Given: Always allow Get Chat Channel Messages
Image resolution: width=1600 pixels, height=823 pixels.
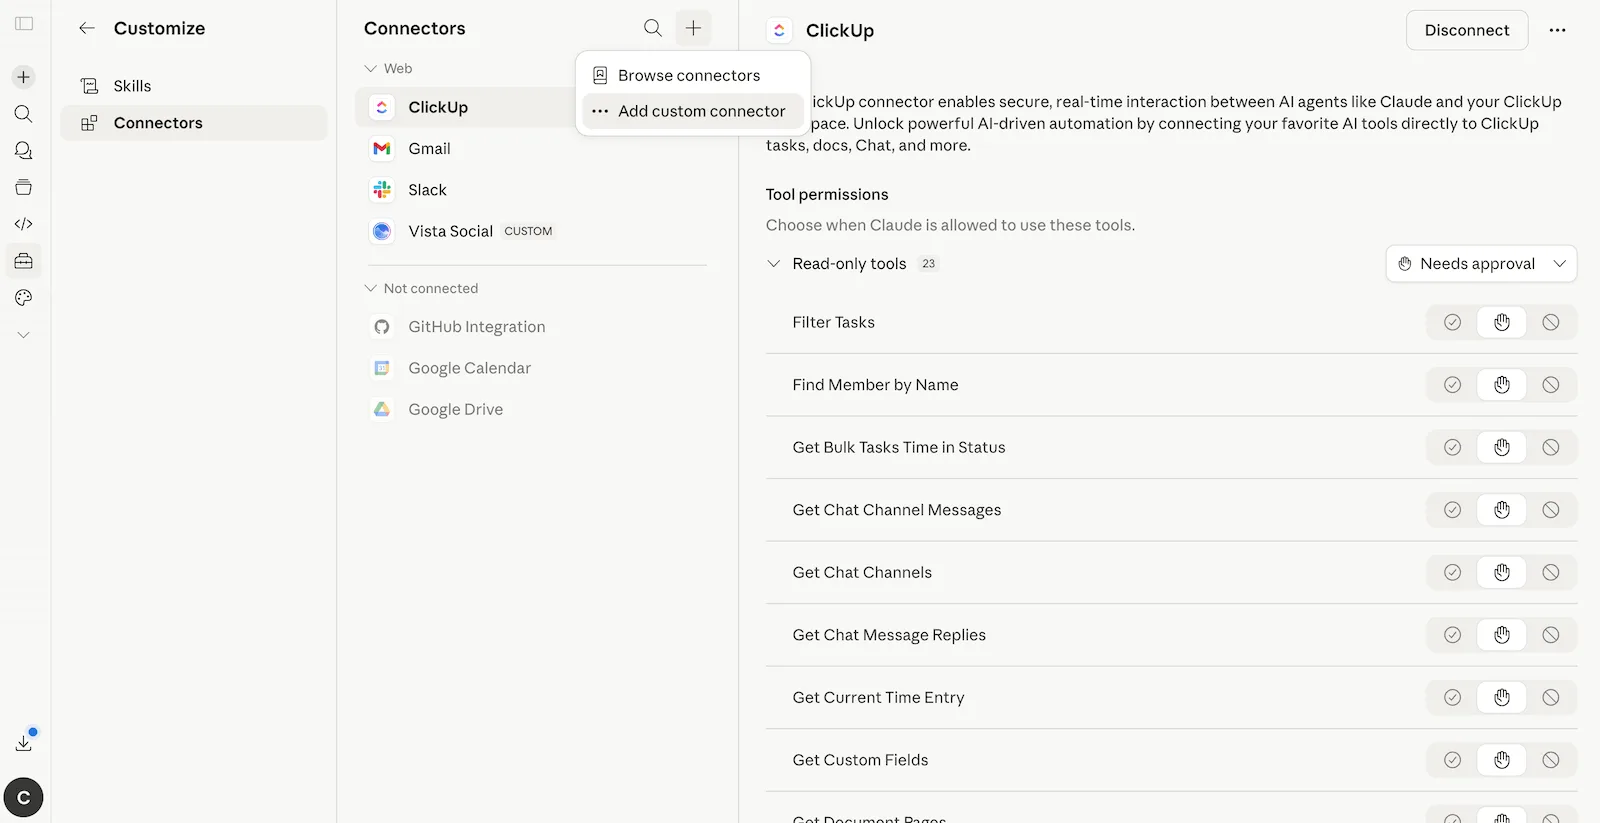Looking at the screenshot, I should (1452, 510).
